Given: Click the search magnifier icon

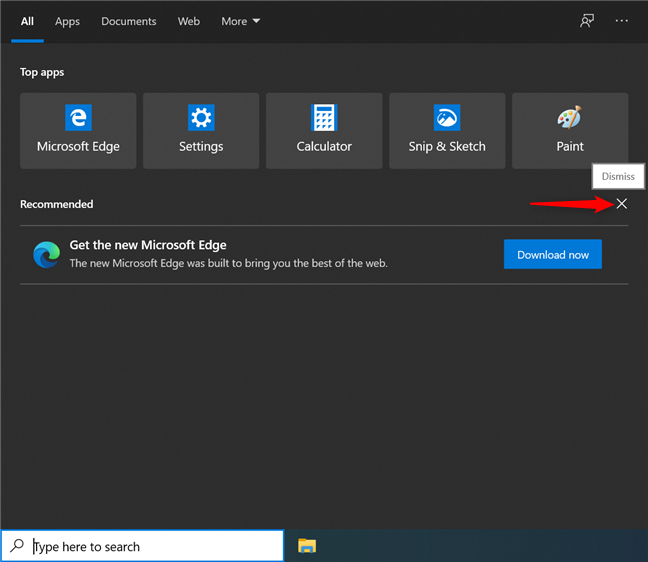Looking at the screenshot, I should (17, 545).
